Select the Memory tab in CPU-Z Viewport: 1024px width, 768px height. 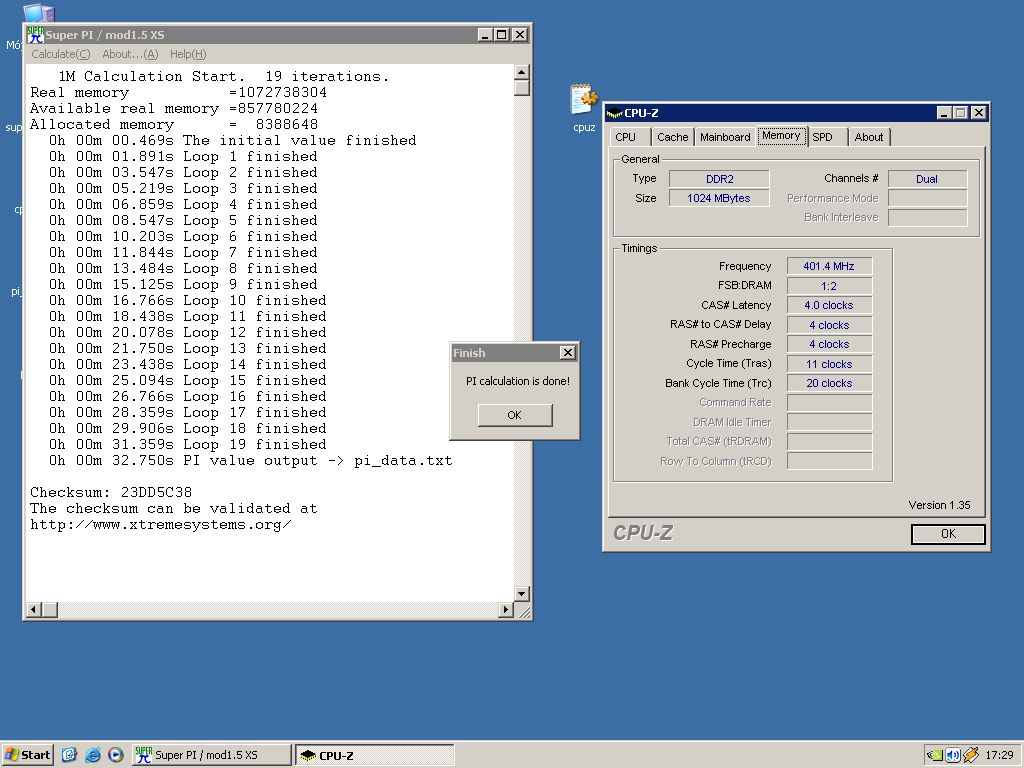click(x=781, y=136)
